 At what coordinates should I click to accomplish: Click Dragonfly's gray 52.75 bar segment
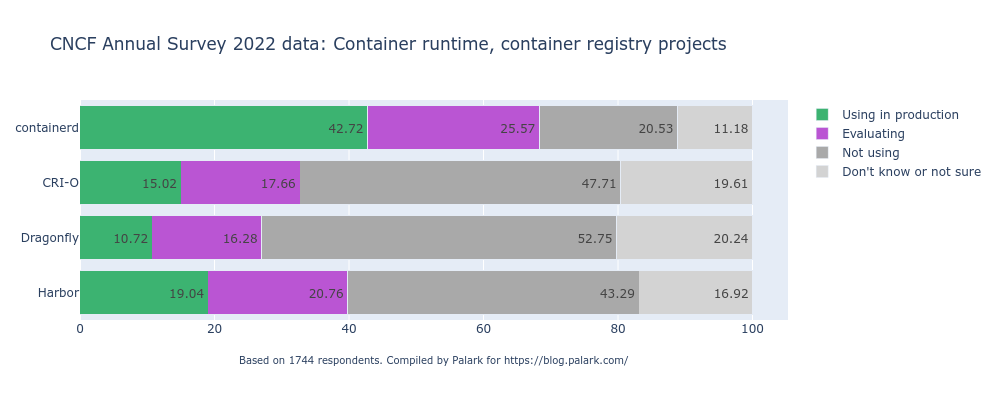(x=438, y=237)
